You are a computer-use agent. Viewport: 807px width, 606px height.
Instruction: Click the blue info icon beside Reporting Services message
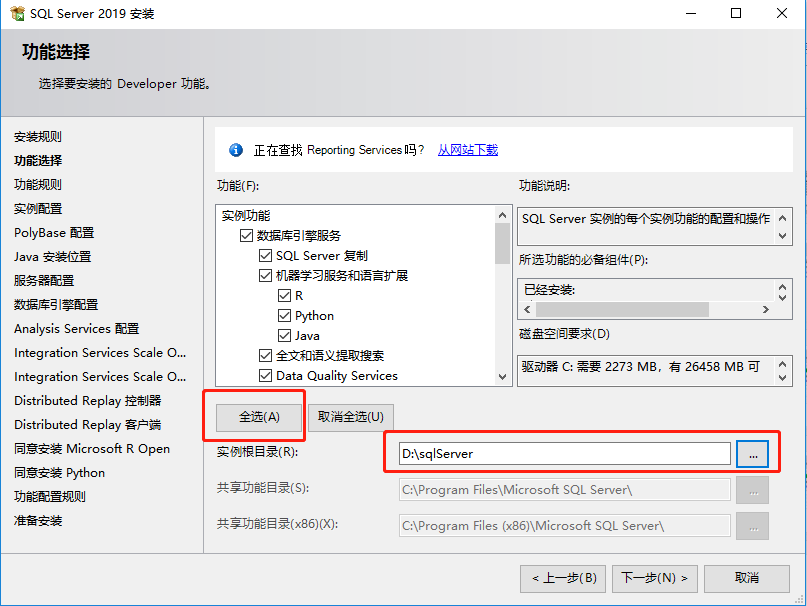(x=235, y=150)
